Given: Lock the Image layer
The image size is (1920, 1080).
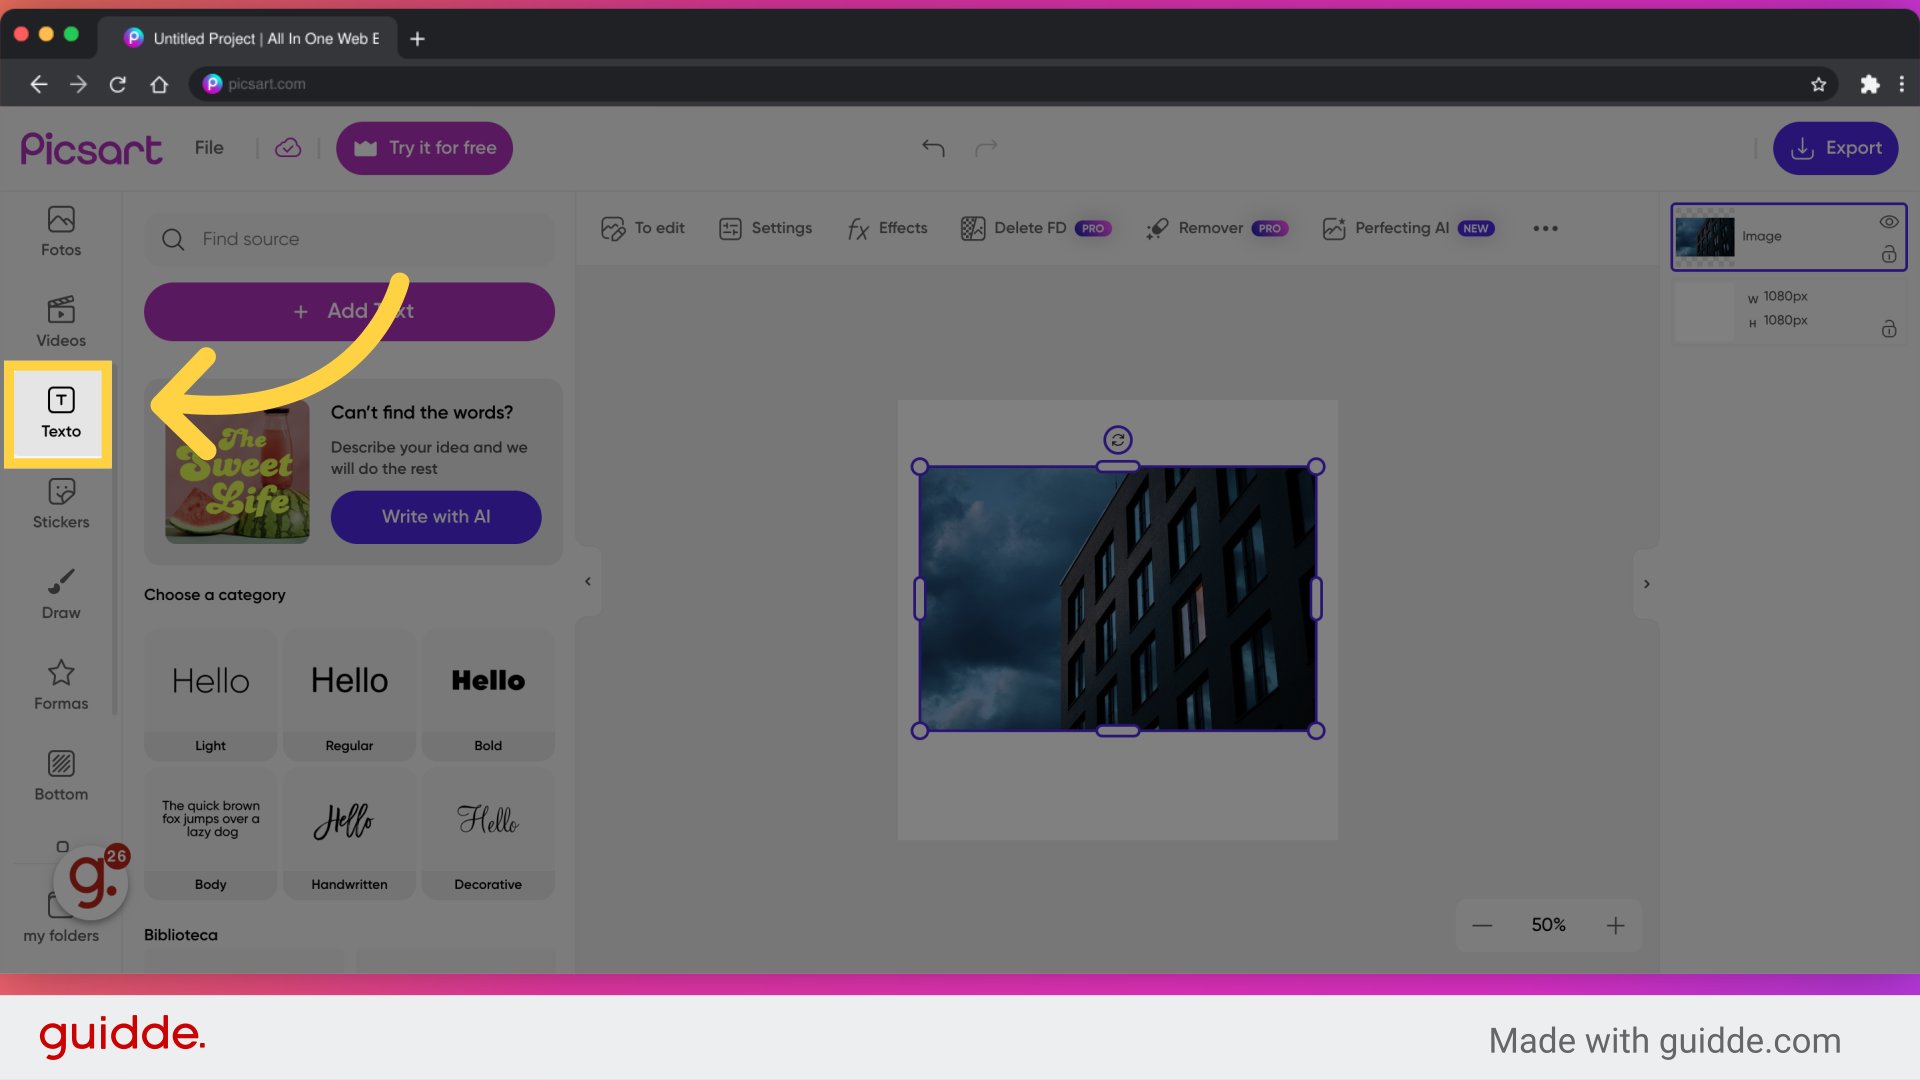Looking at the screenshot, I should (1889, 255).
